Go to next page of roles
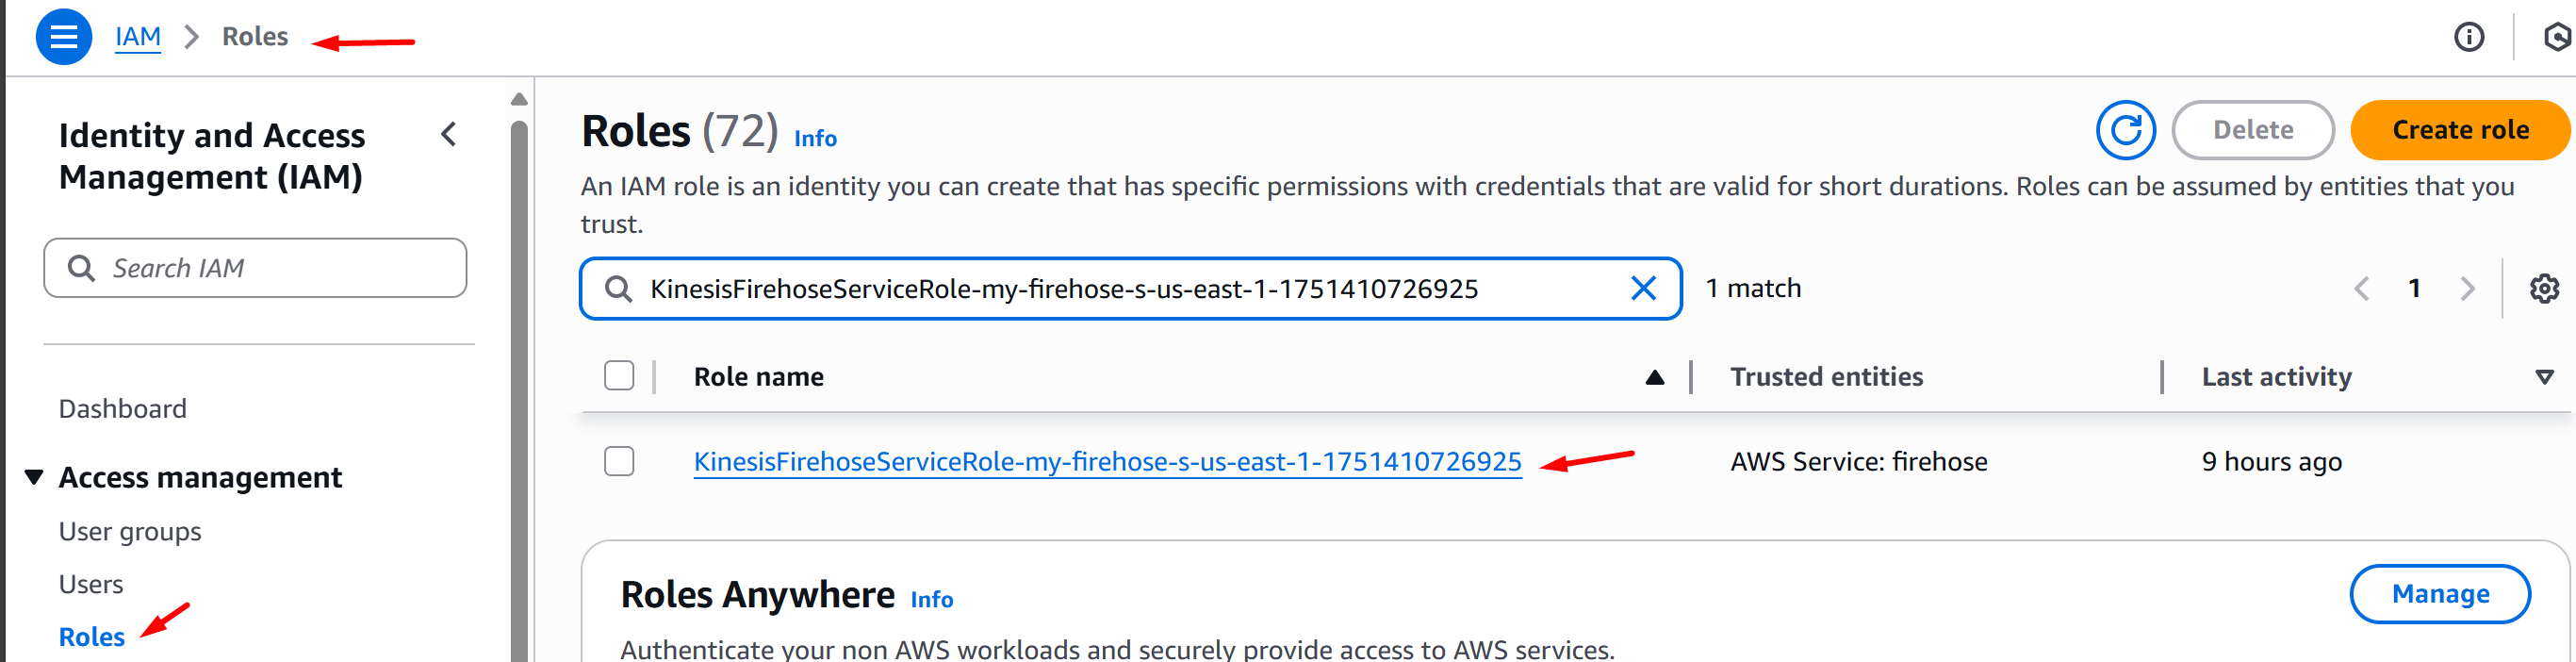This screenshot has height=662, width=2576. point(2467,289)
